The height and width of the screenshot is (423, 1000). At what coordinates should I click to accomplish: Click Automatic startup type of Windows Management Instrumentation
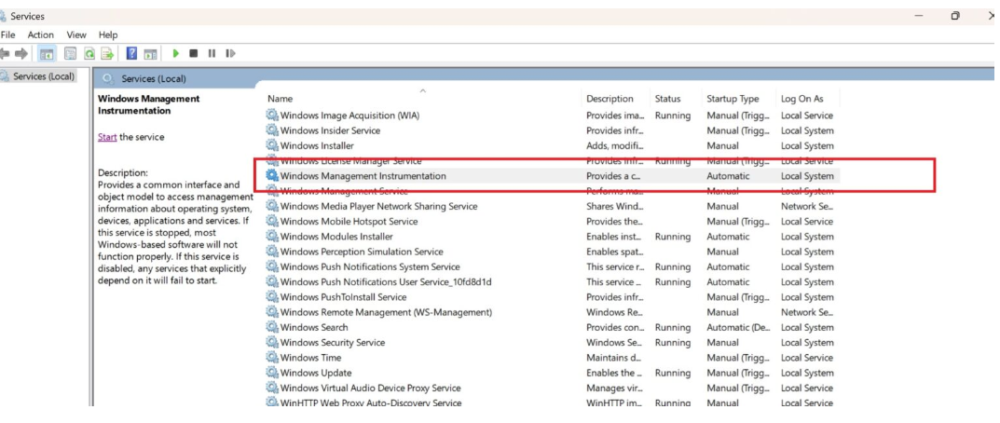[x=728, y=176]
